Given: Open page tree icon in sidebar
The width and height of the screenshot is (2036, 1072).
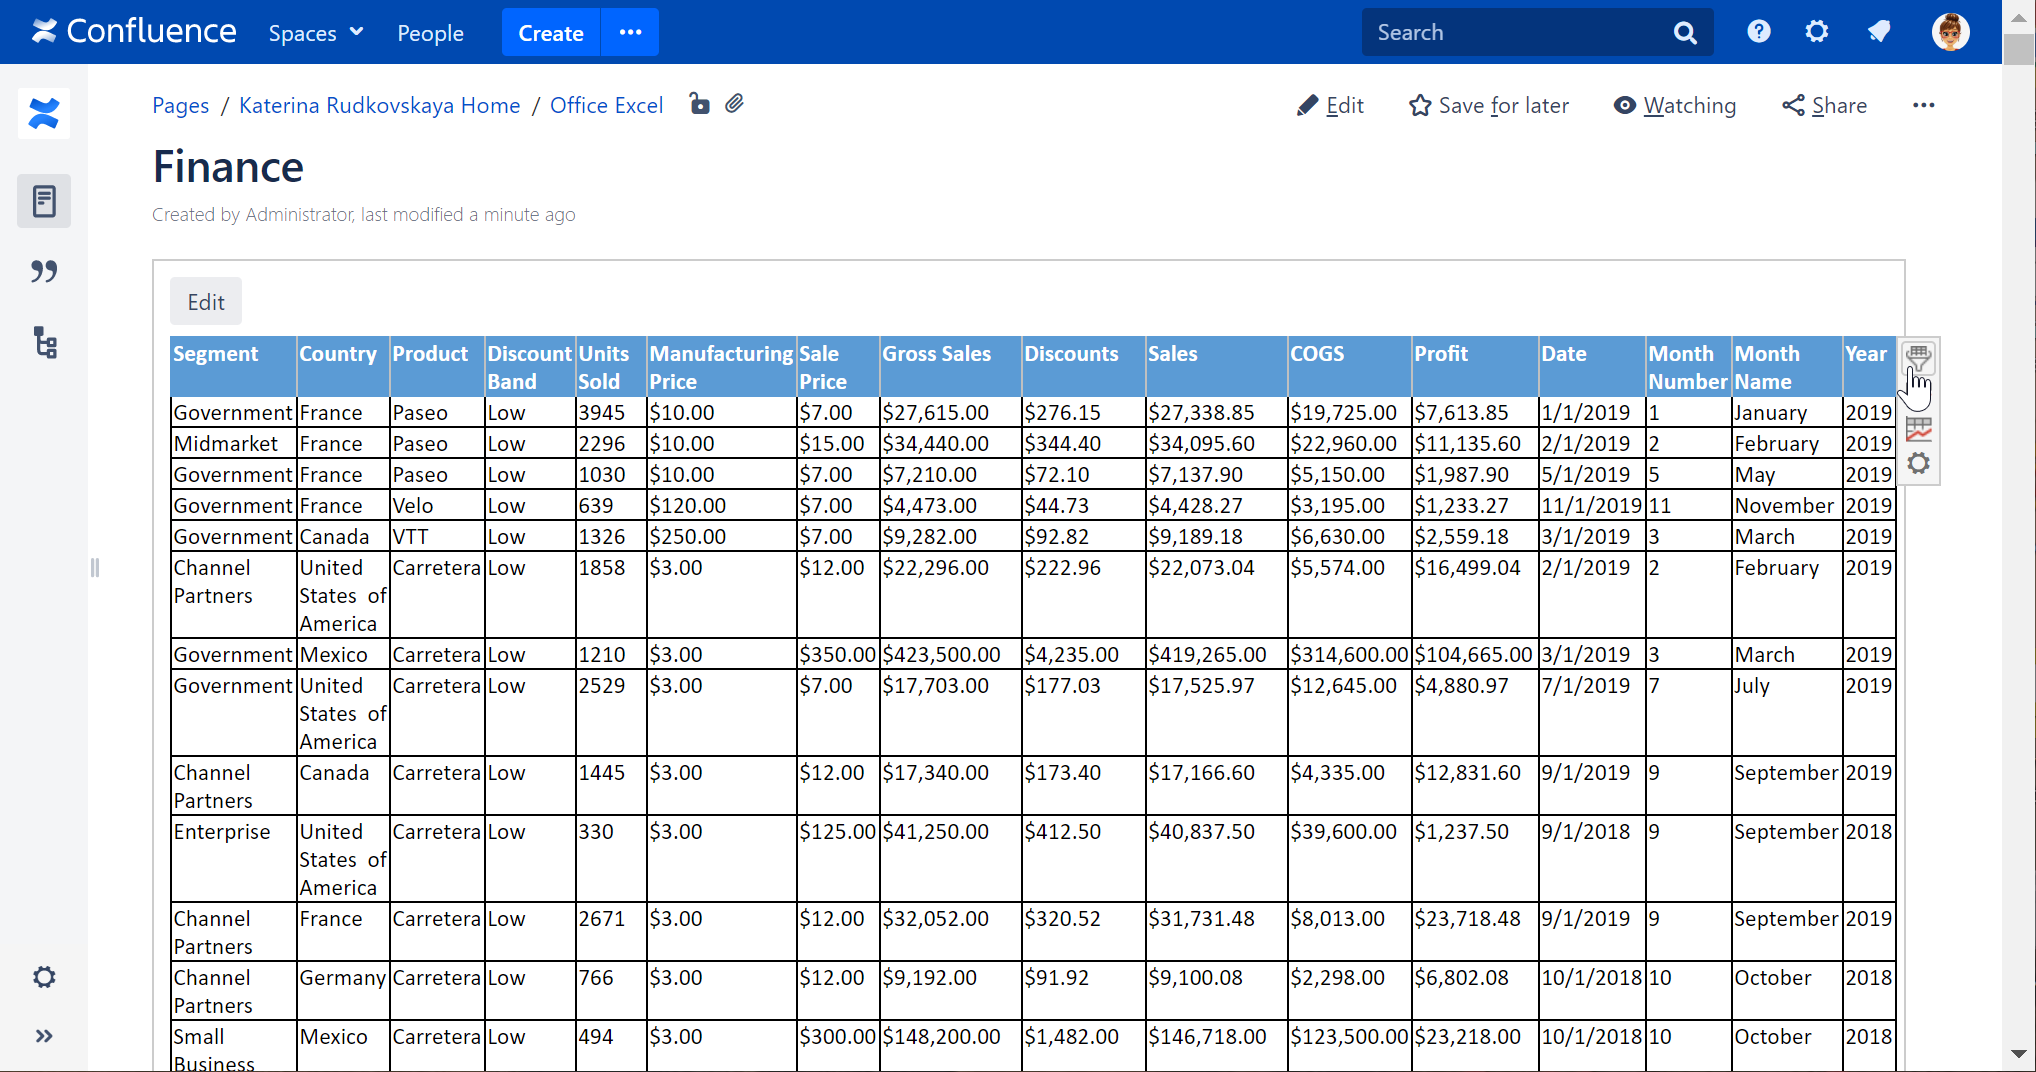Looking at the screenshot, I should pyautogui.click(x=44, y=343).
